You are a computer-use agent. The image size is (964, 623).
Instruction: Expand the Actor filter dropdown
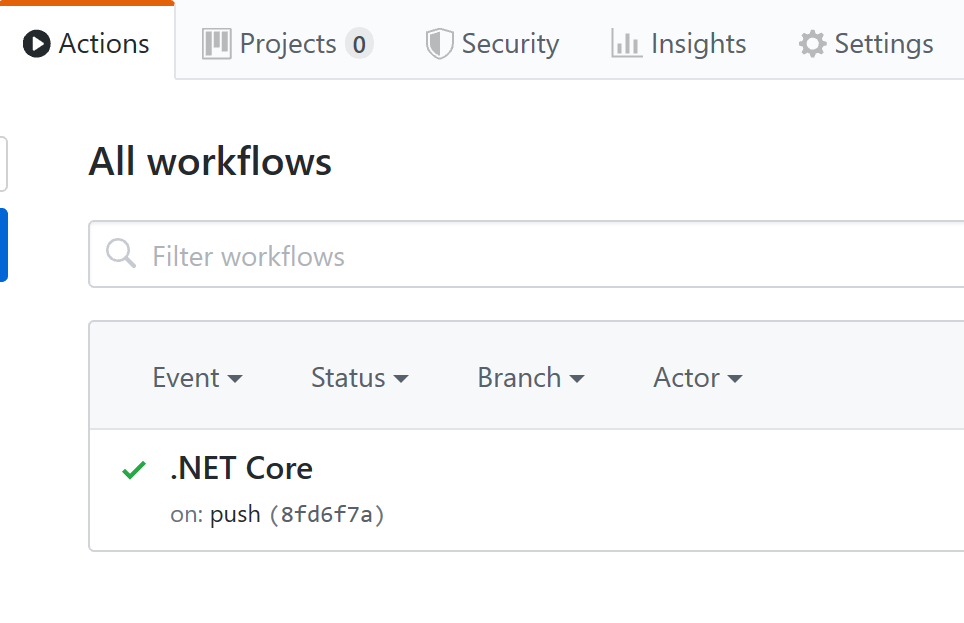click(x=697, y=378)
